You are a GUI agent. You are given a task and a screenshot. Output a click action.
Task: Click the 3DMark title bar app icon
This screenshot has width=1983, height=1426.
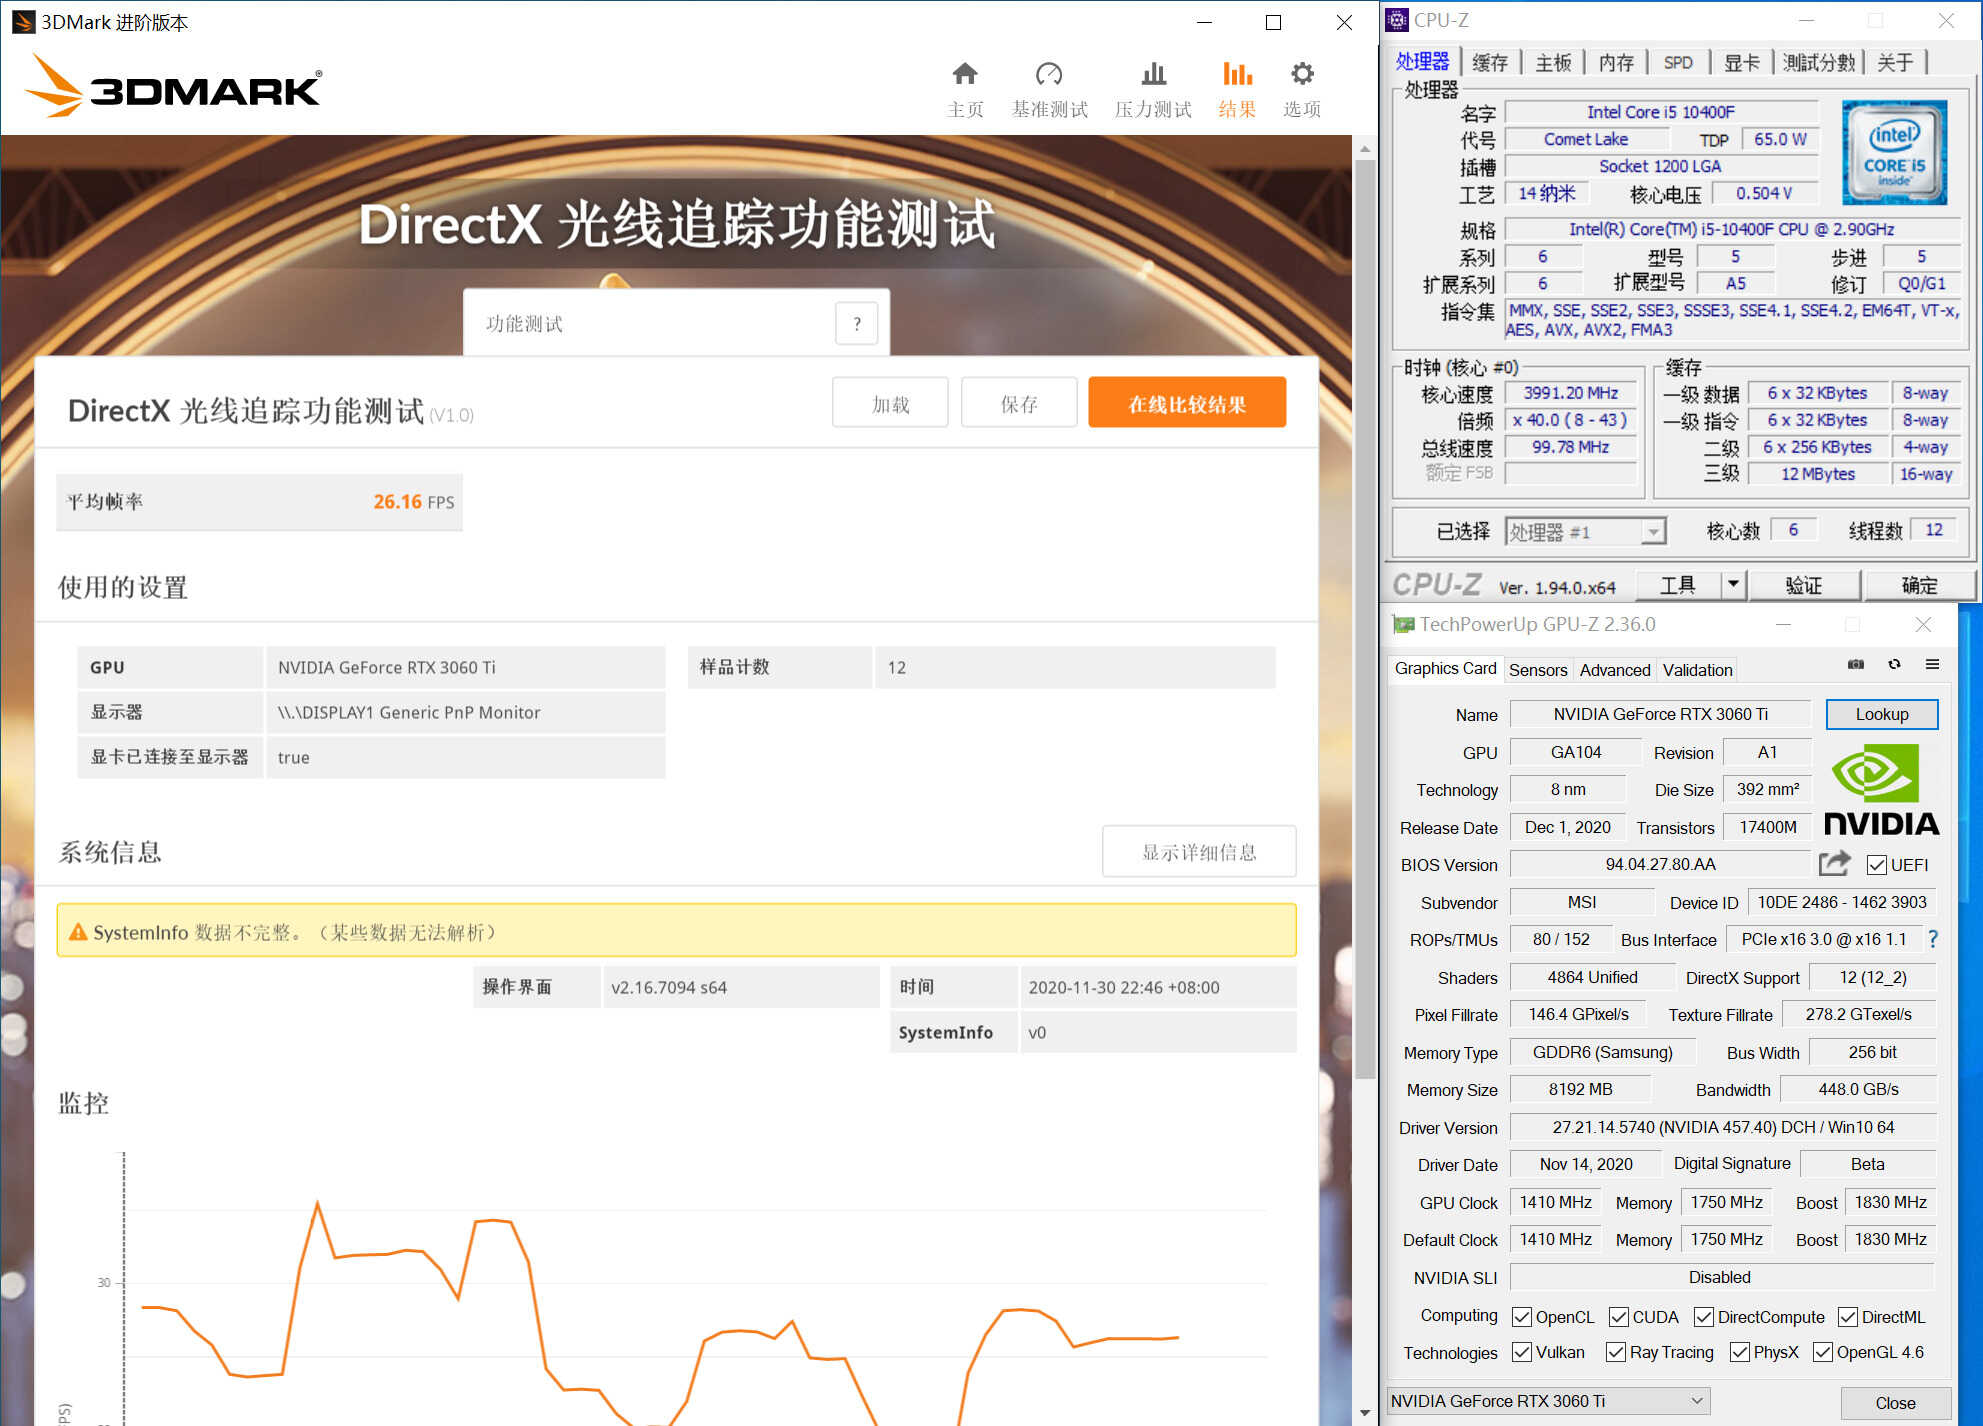[x=23, y=22]
